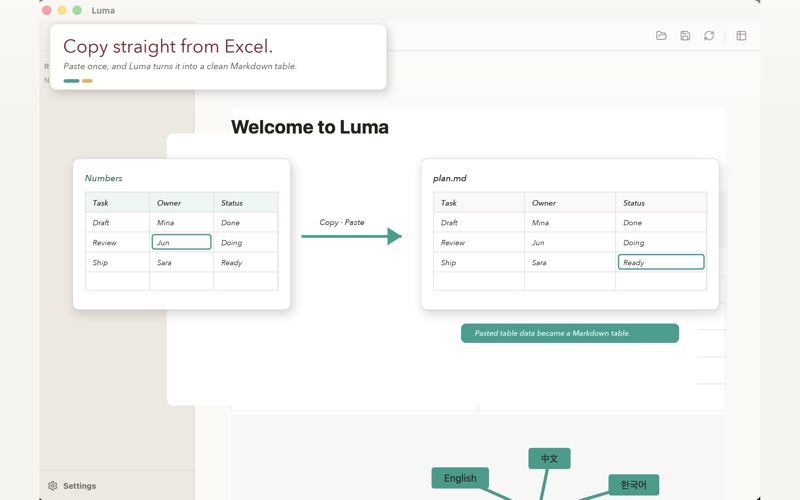
Task: Click the 'Copy · Paste' label
Action: tap(342, 222)
